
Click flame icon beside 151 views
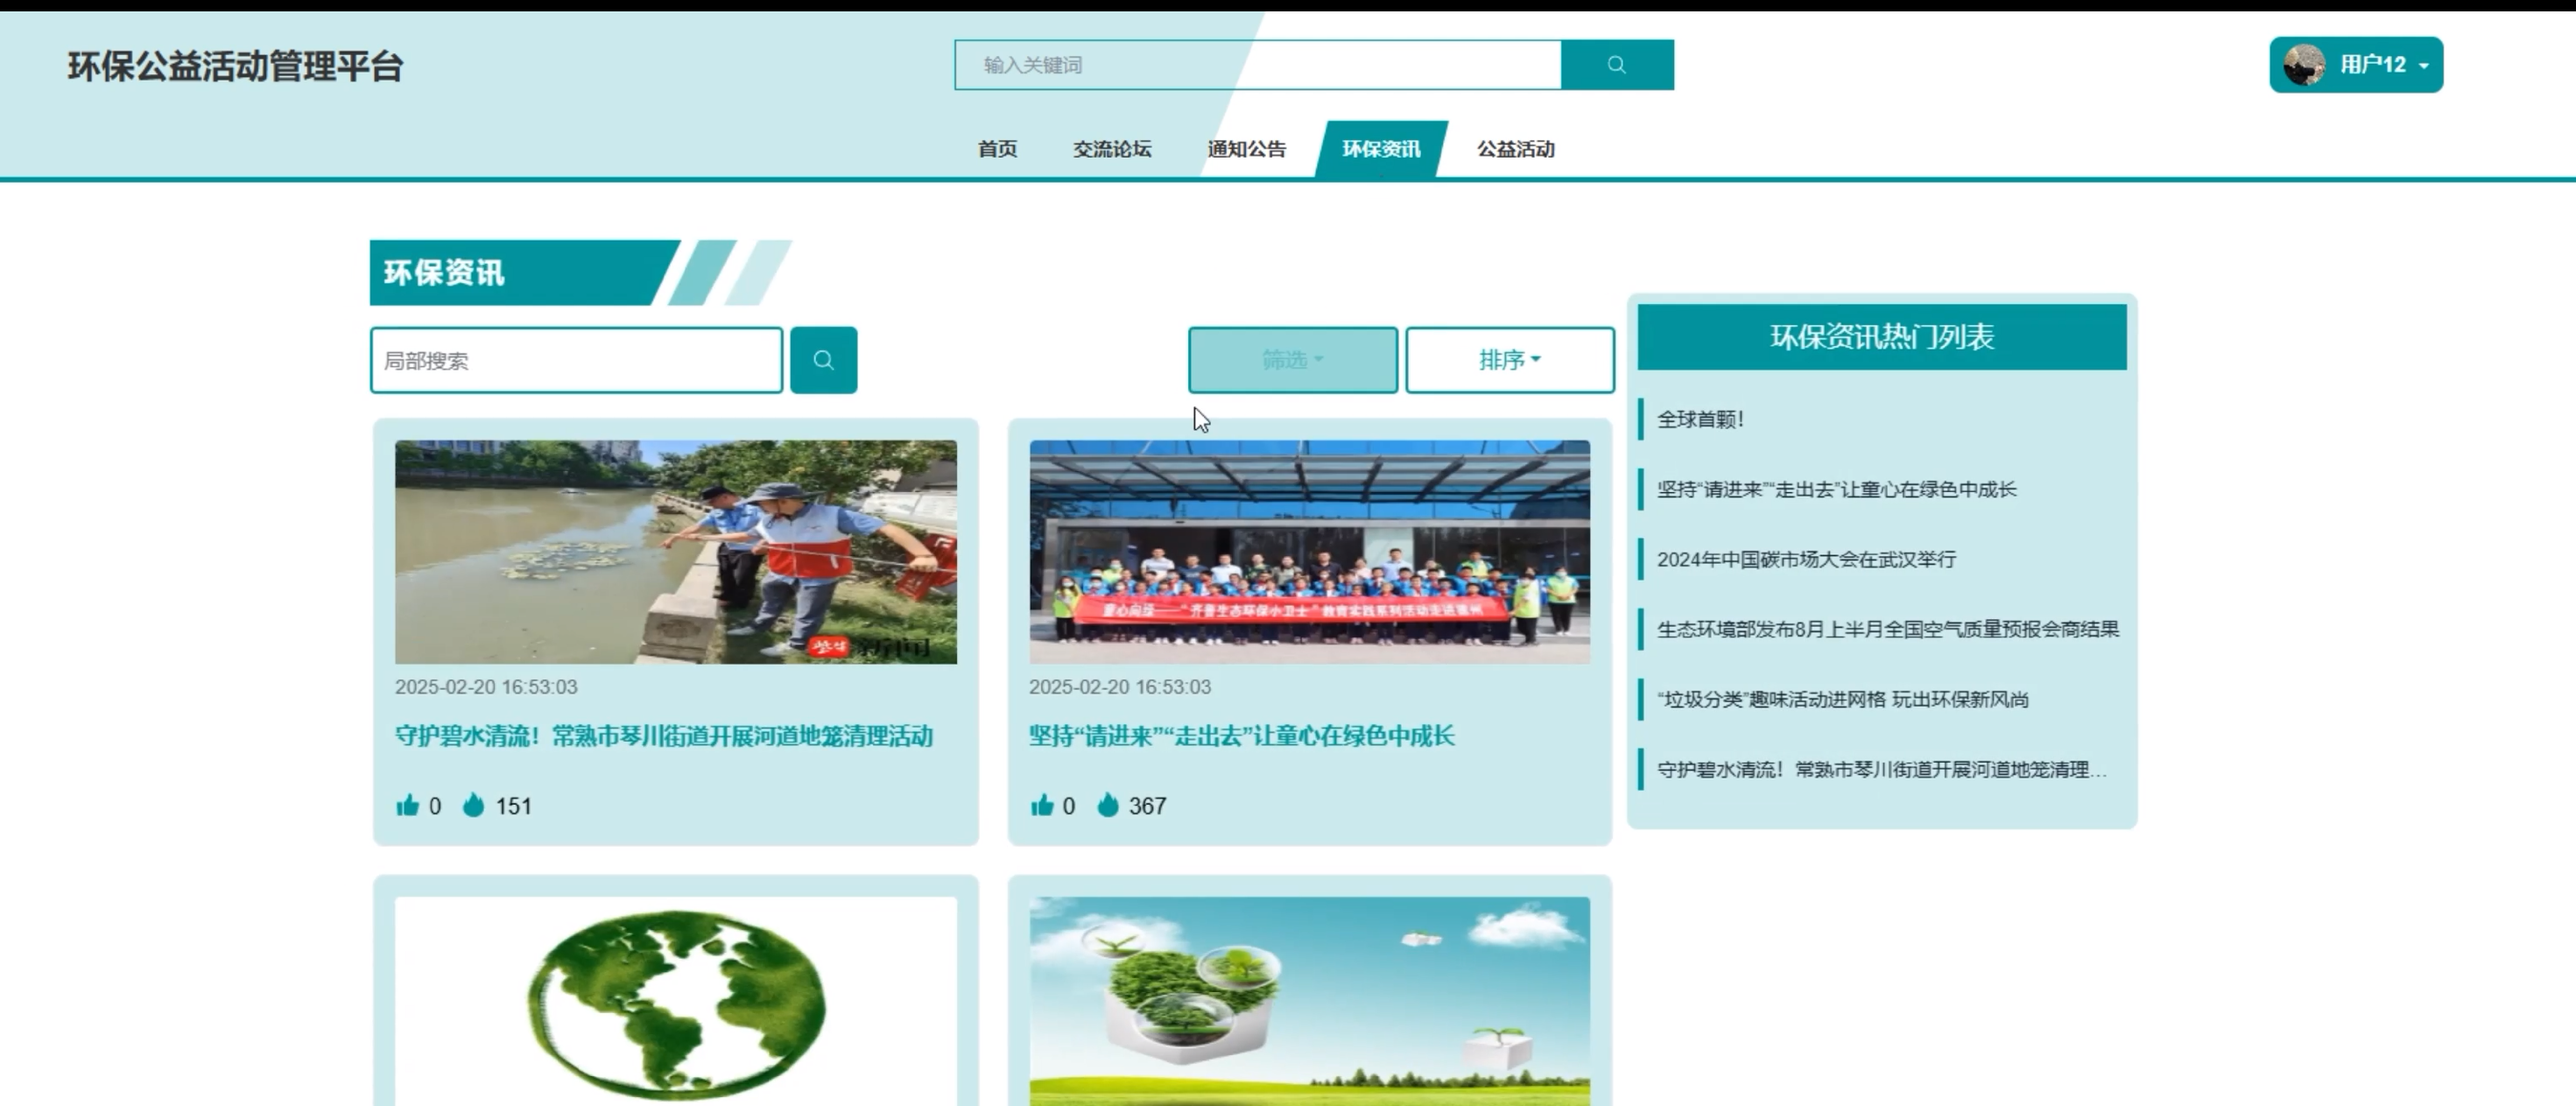coord(473,805)
